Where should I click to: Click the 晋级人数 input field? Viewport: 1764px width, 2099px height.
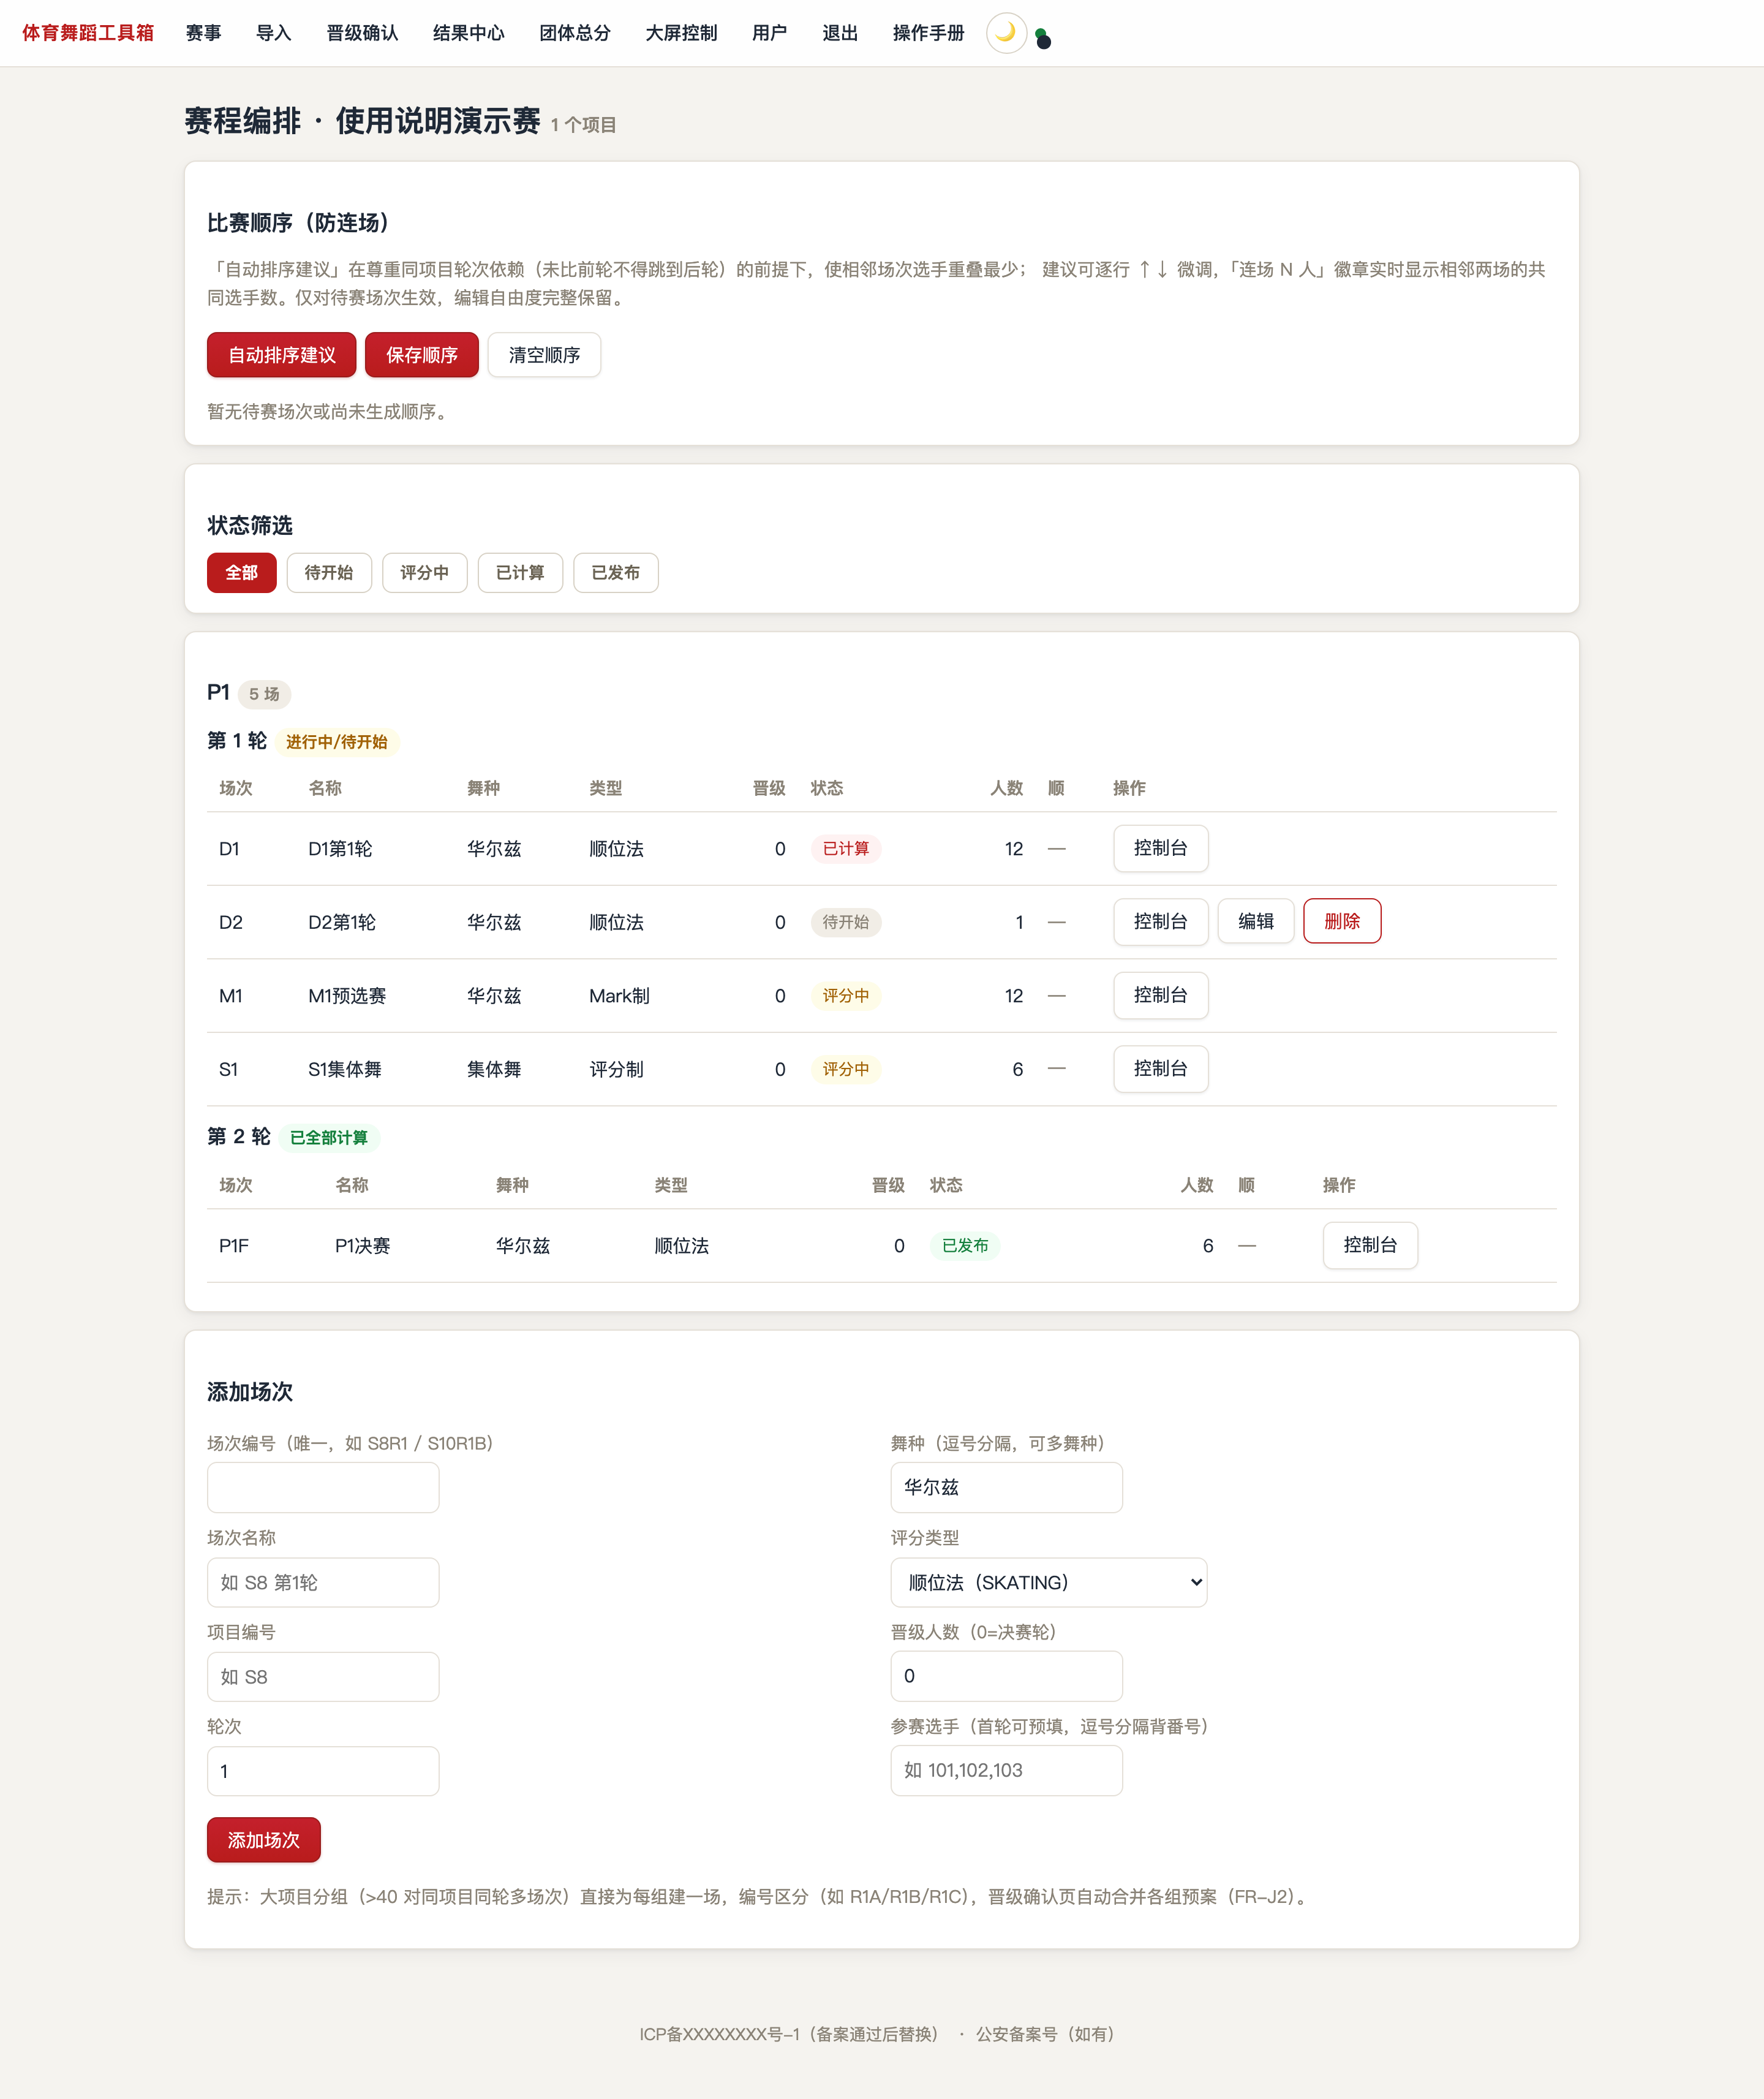point(1006,1676)
